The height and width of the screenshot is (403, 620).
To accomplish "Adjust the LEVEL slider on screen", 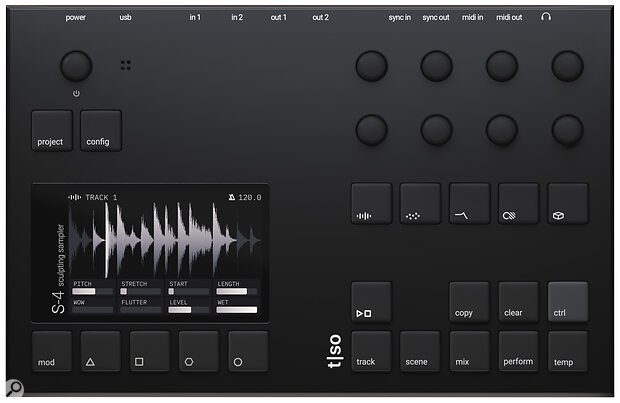I will [189, 310].
